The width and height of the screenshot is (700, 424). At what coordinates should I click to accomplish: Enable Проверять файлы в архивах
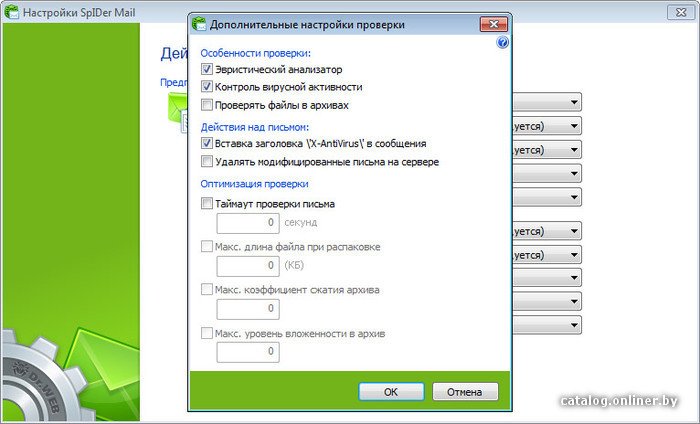207,104
